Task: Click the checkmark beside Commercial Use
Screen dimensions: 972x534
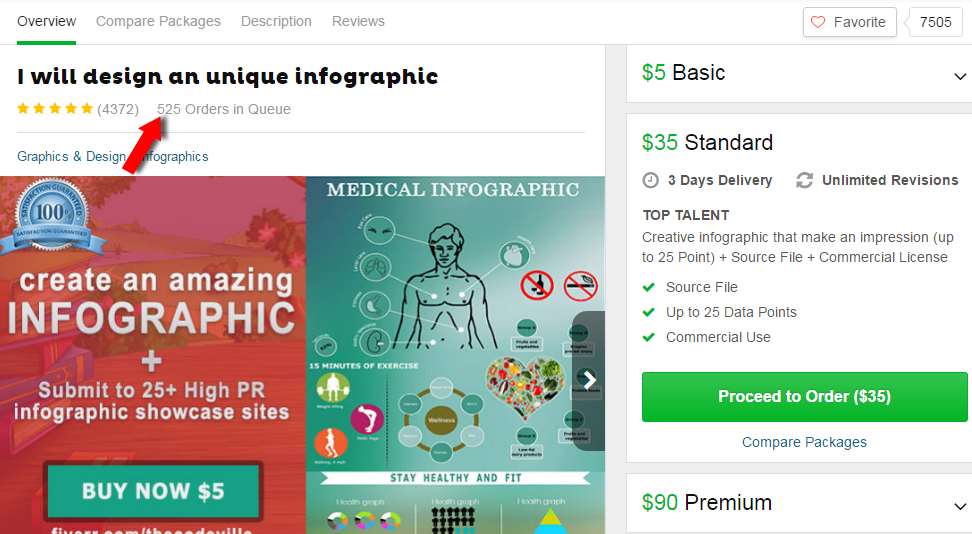Action: pyautogui.click(x=648, y=337)
